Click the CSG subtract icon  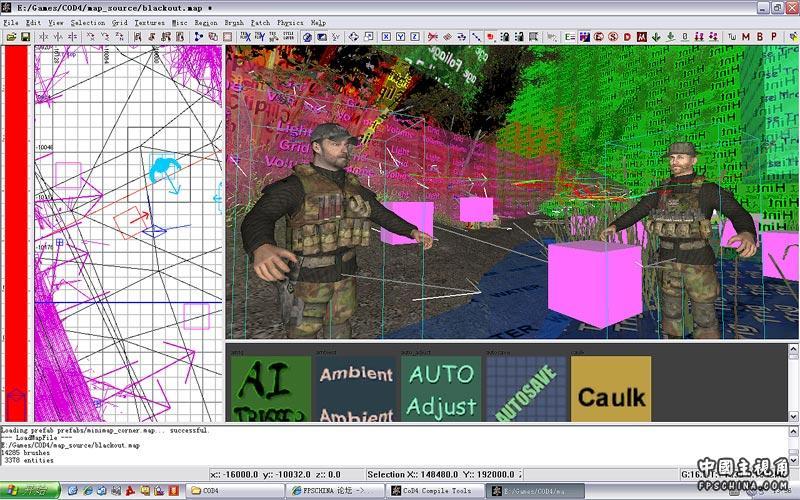coord(213,37)
